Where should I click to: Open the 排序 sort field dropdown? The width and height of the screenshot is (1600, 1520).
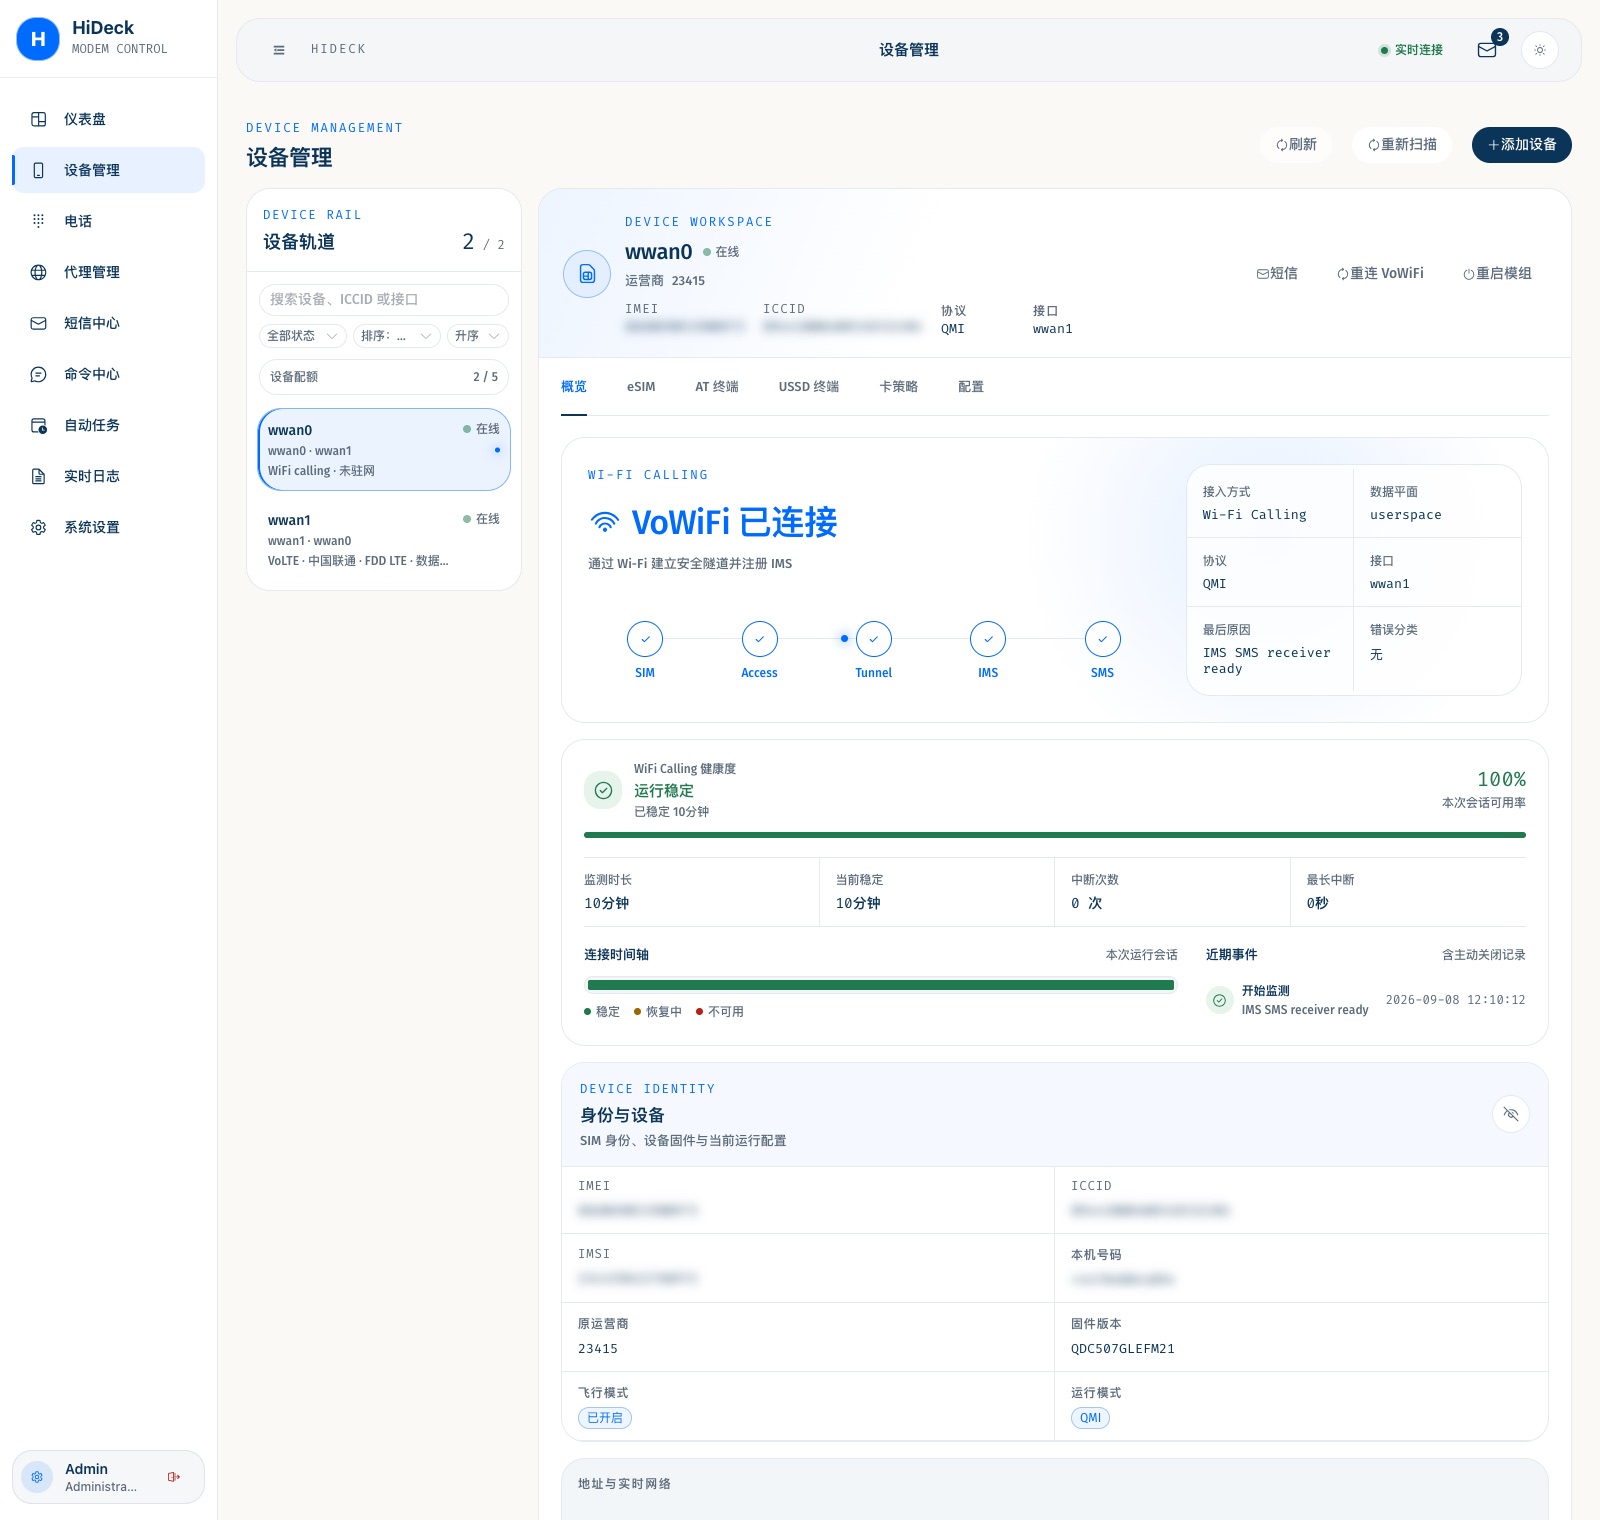(x=397, y=336)
